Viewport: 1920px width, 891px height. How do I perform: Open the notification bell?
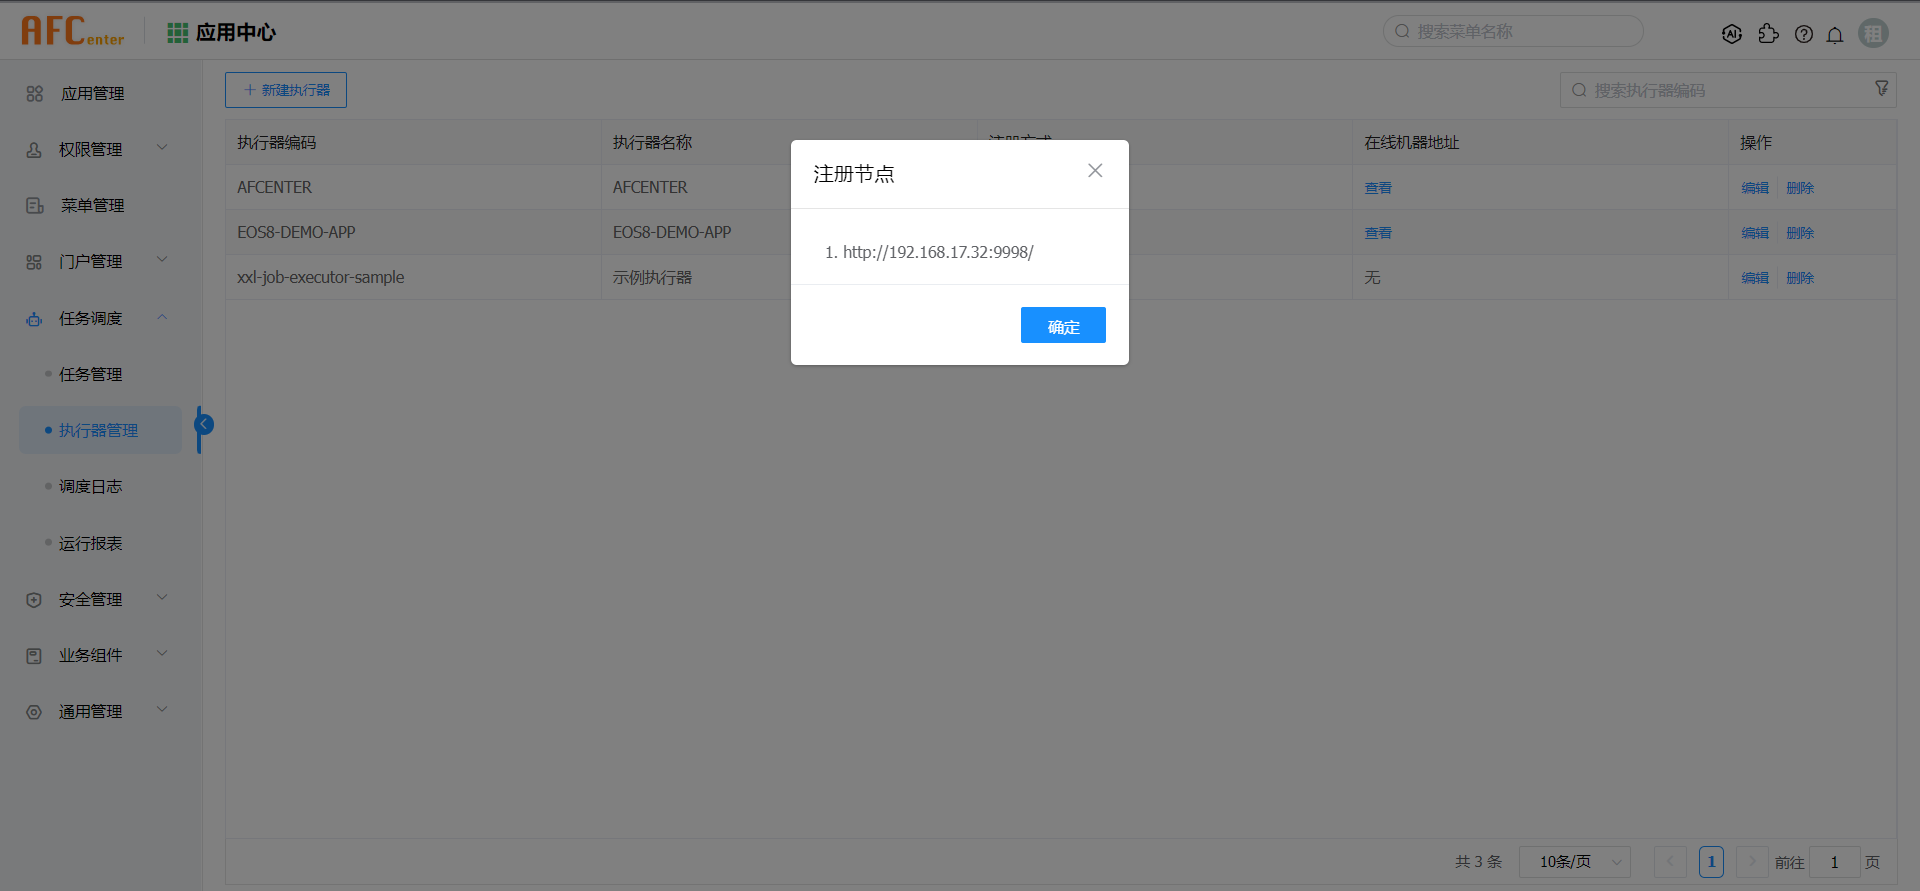click(1835, 34)
